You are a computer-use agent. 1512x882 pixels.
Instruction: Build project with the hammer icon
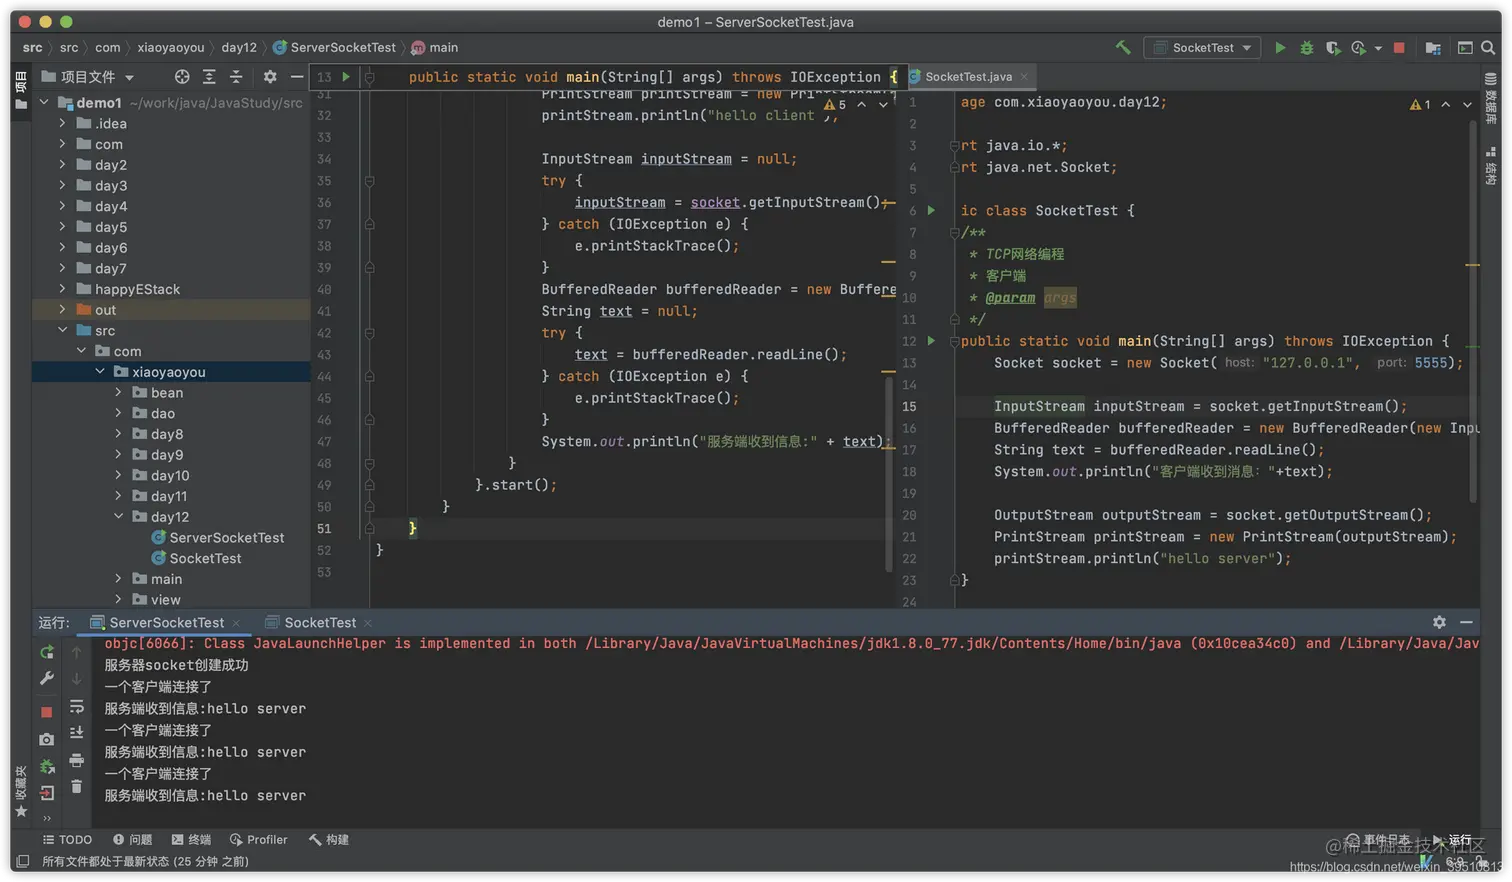(1123, 48)
